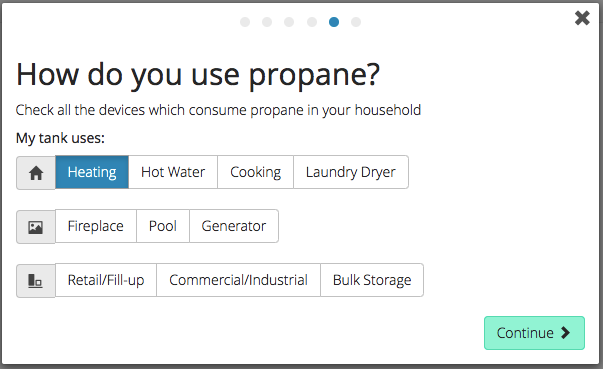
Task: Enable the Generator option
Action: pos(234,226)
